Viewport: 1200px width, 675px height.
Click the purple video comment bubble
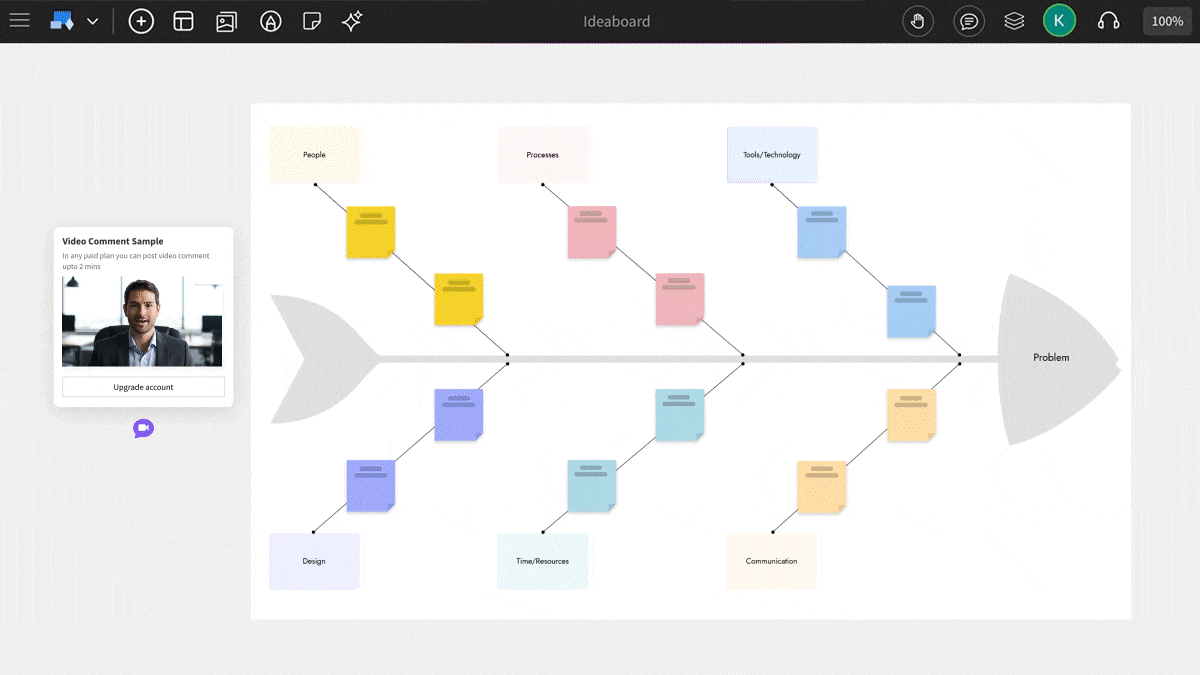(142, 428)
